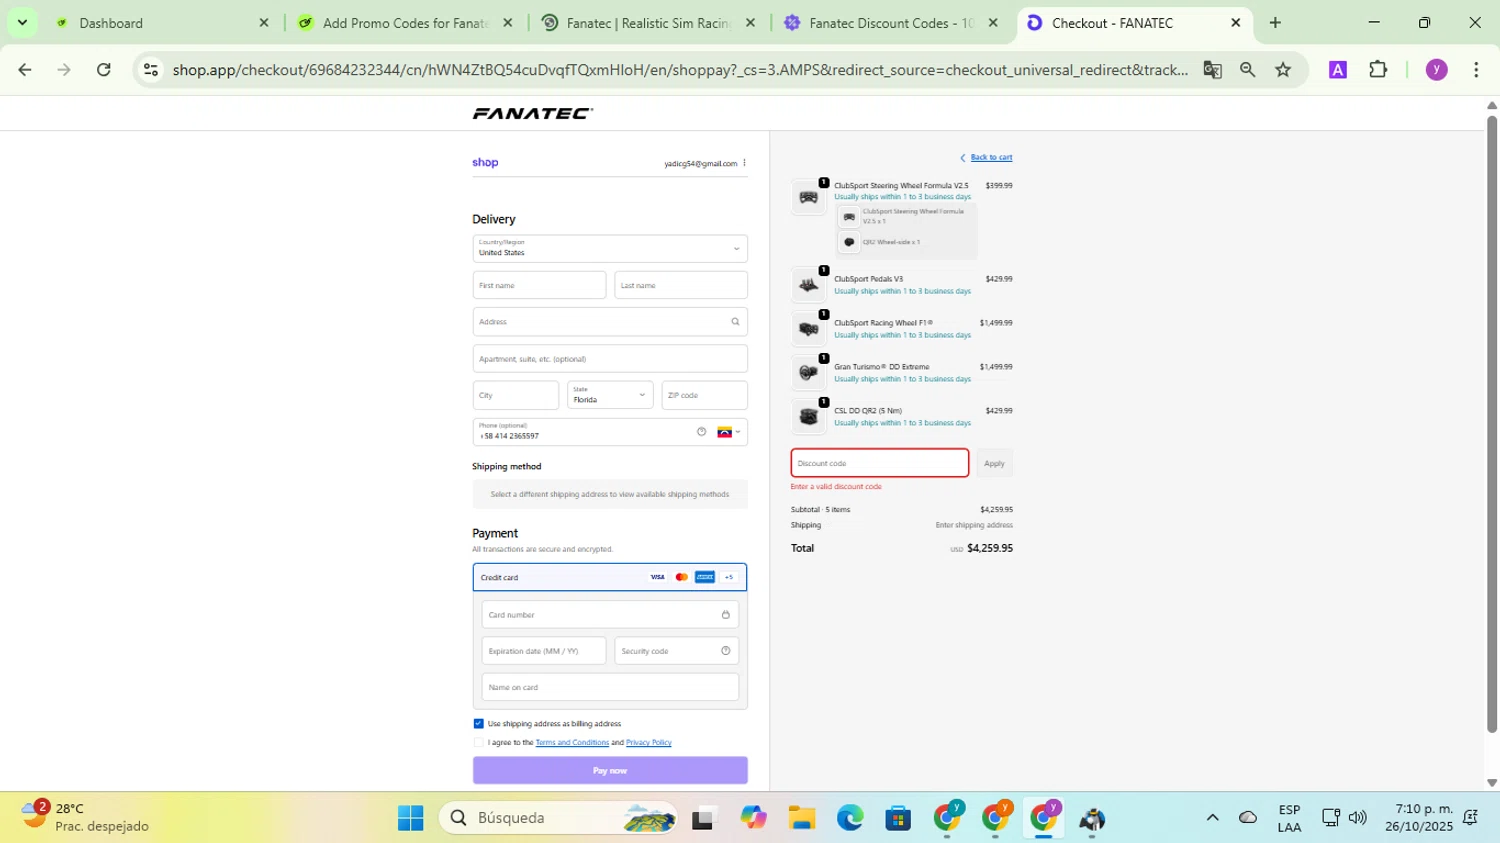1500x843 pixels.
Task: Click the Fanatec logo in the header
Action: pyautogui.click(x=532, y=114)
